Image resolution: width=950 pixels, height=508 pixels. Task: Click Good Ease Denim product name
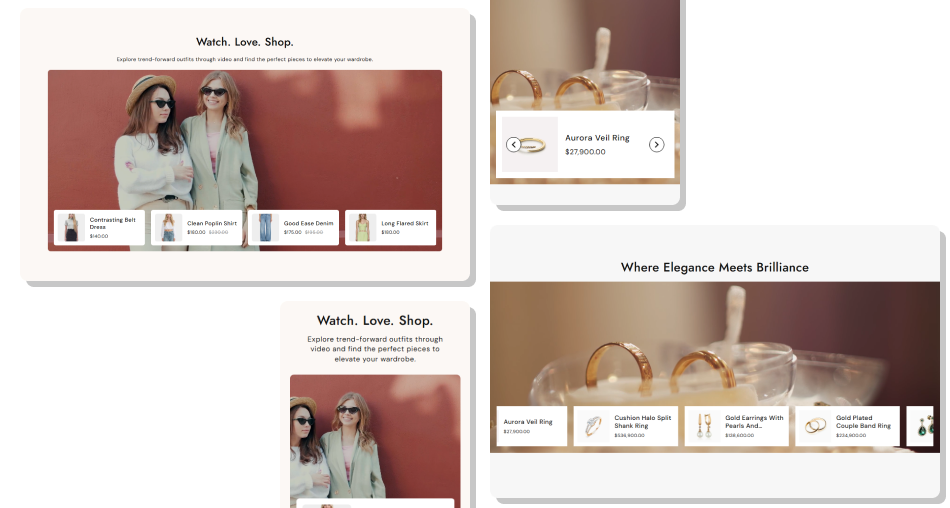[x=308, y=223]
